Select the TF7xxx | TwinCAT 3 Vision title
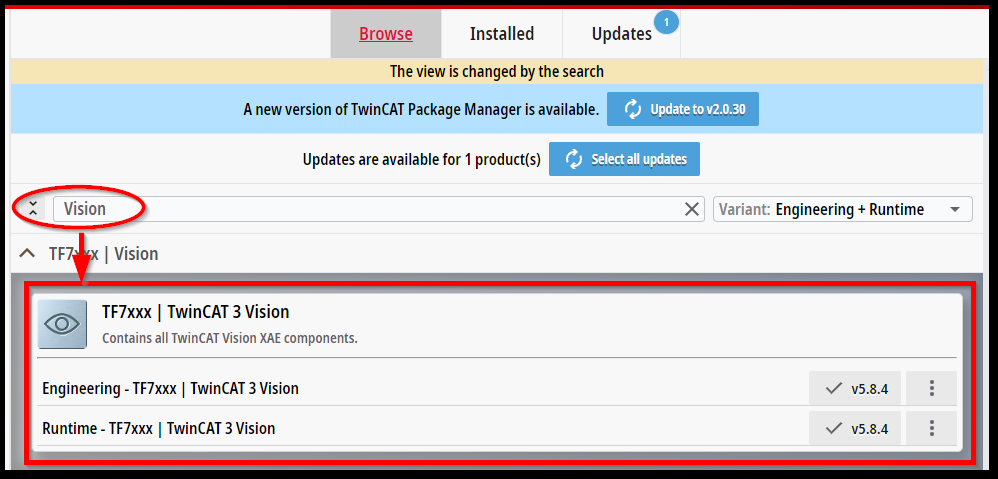The height and width of the screenshot is (479, 998). click(x=196, y=312)
